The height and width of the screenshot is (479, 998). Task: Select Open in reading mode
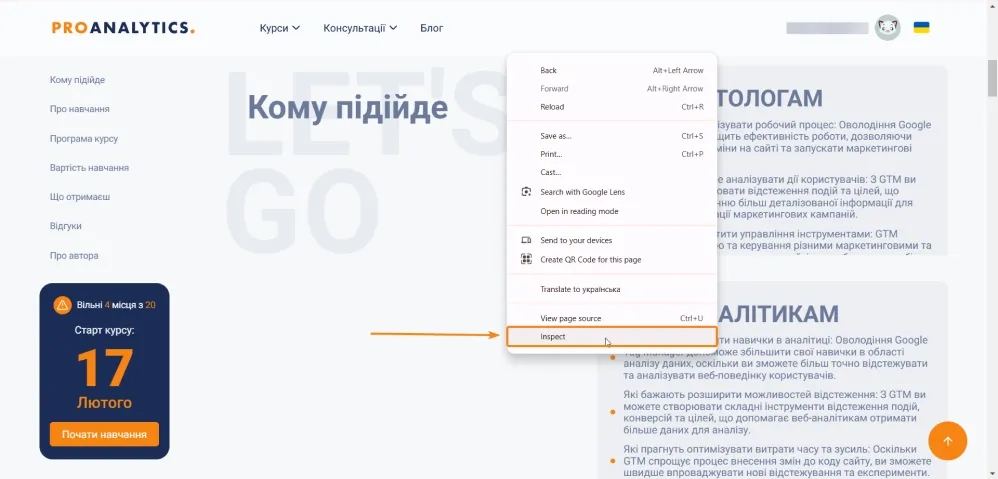pos(612,211)
